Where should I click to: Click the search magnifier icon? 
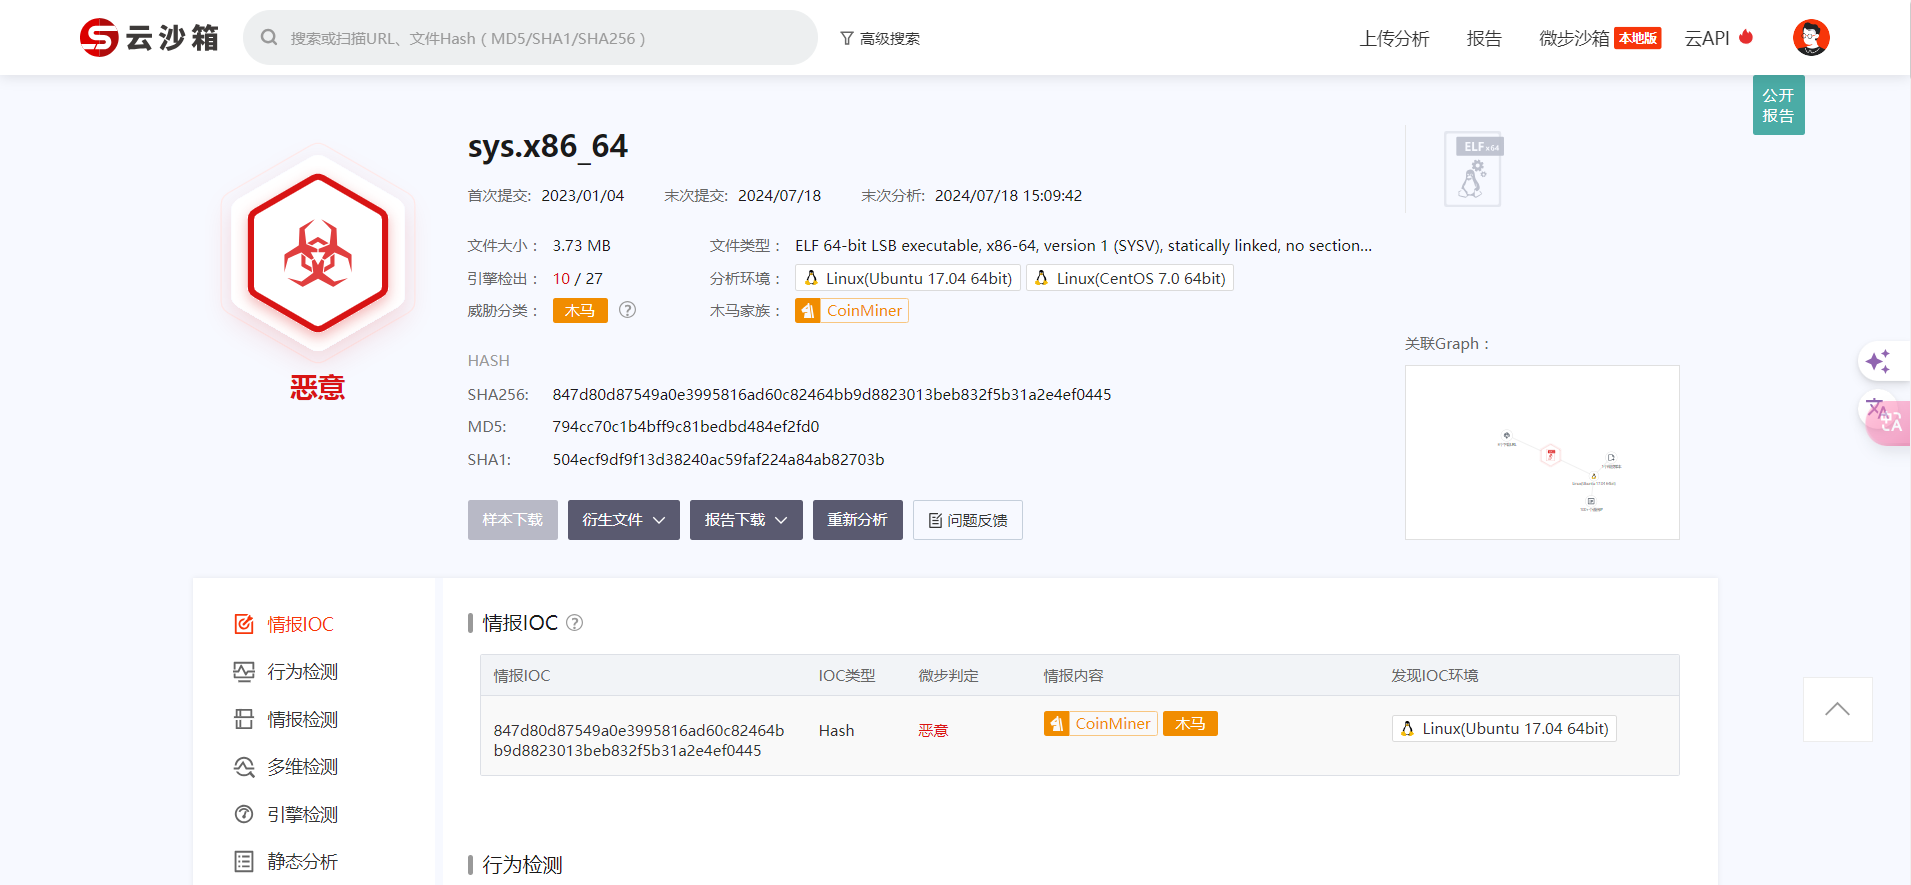coord(269,38)
